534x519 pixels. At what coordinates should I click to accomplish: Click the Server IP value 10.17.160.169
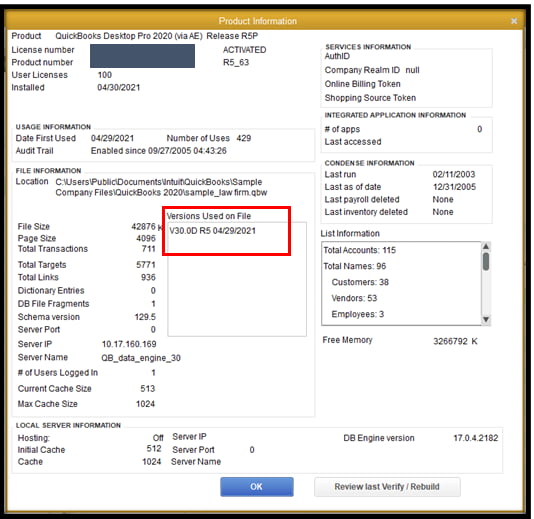point(129,344)
